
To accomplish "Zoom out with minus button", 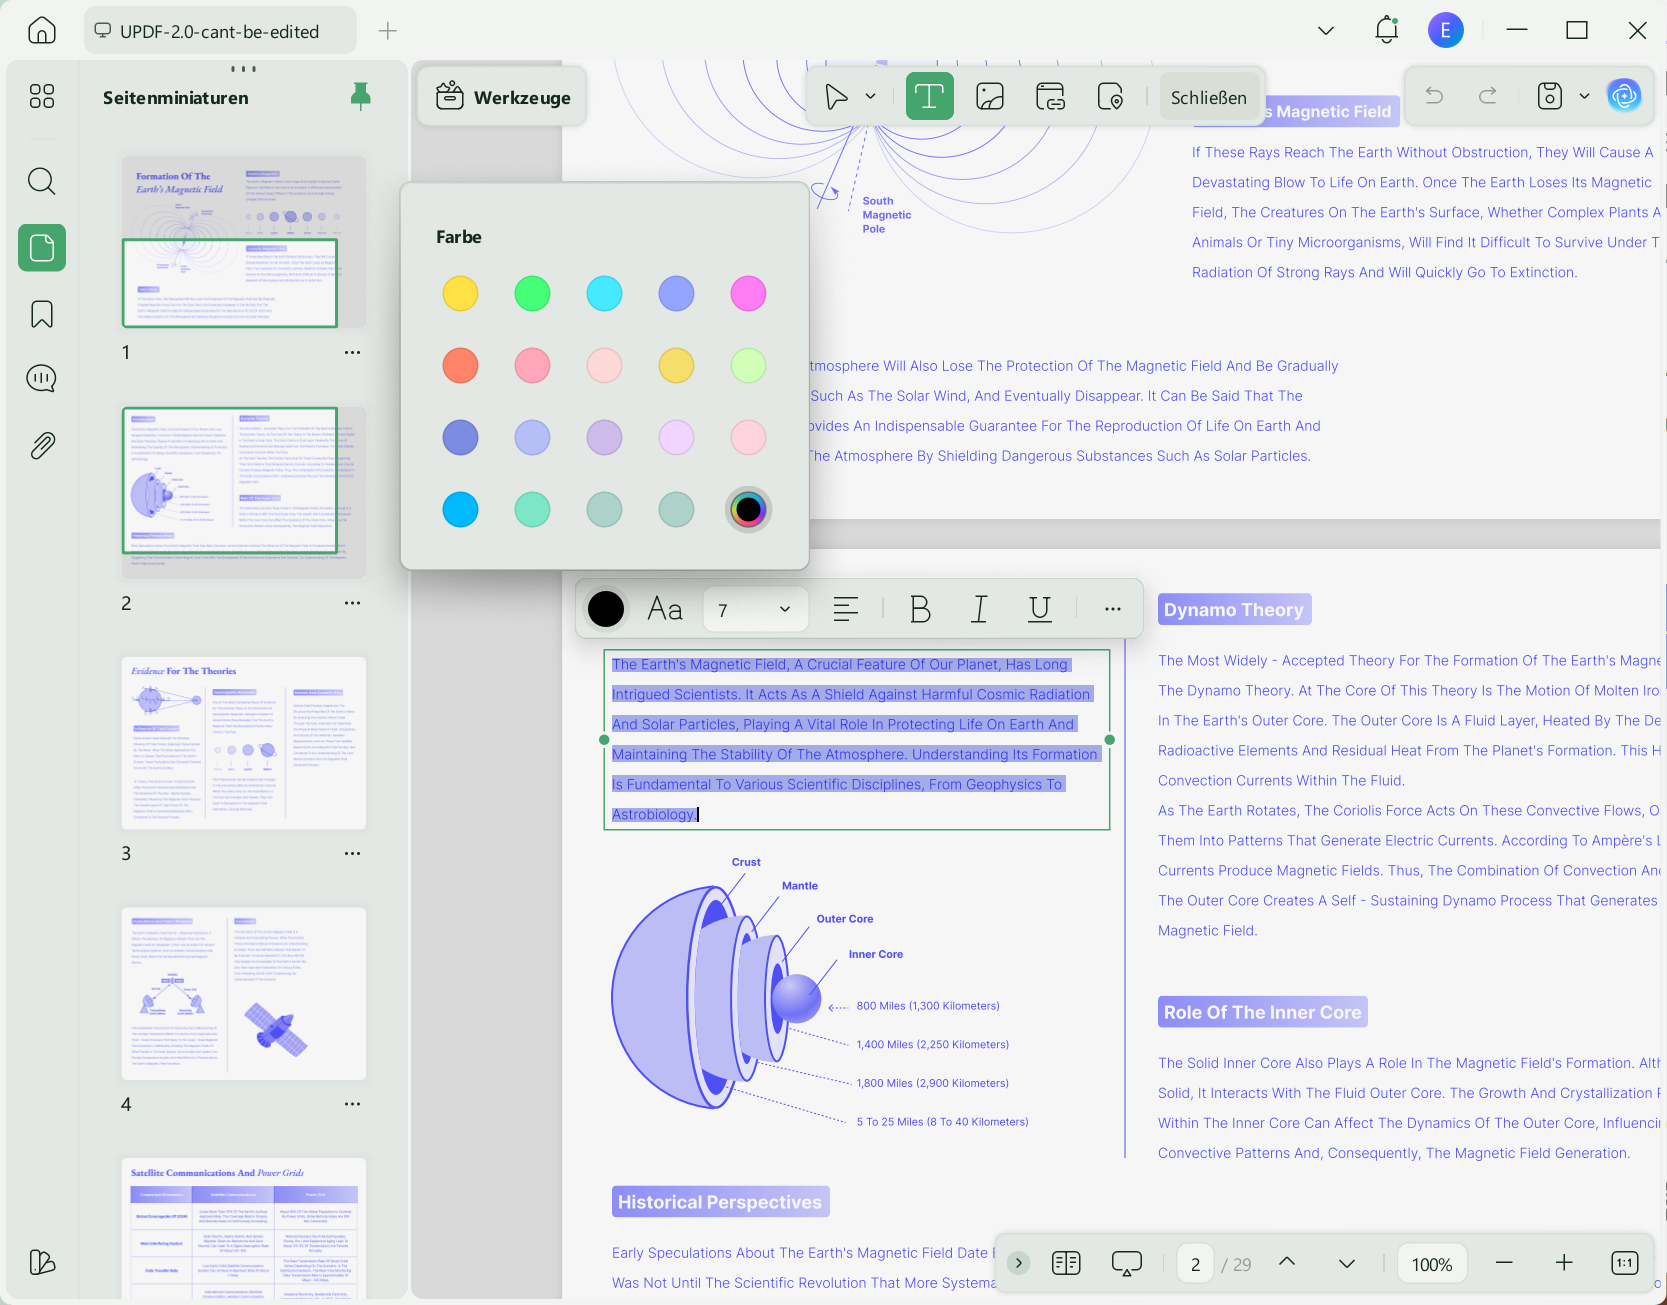I will coord(1504,1263).
